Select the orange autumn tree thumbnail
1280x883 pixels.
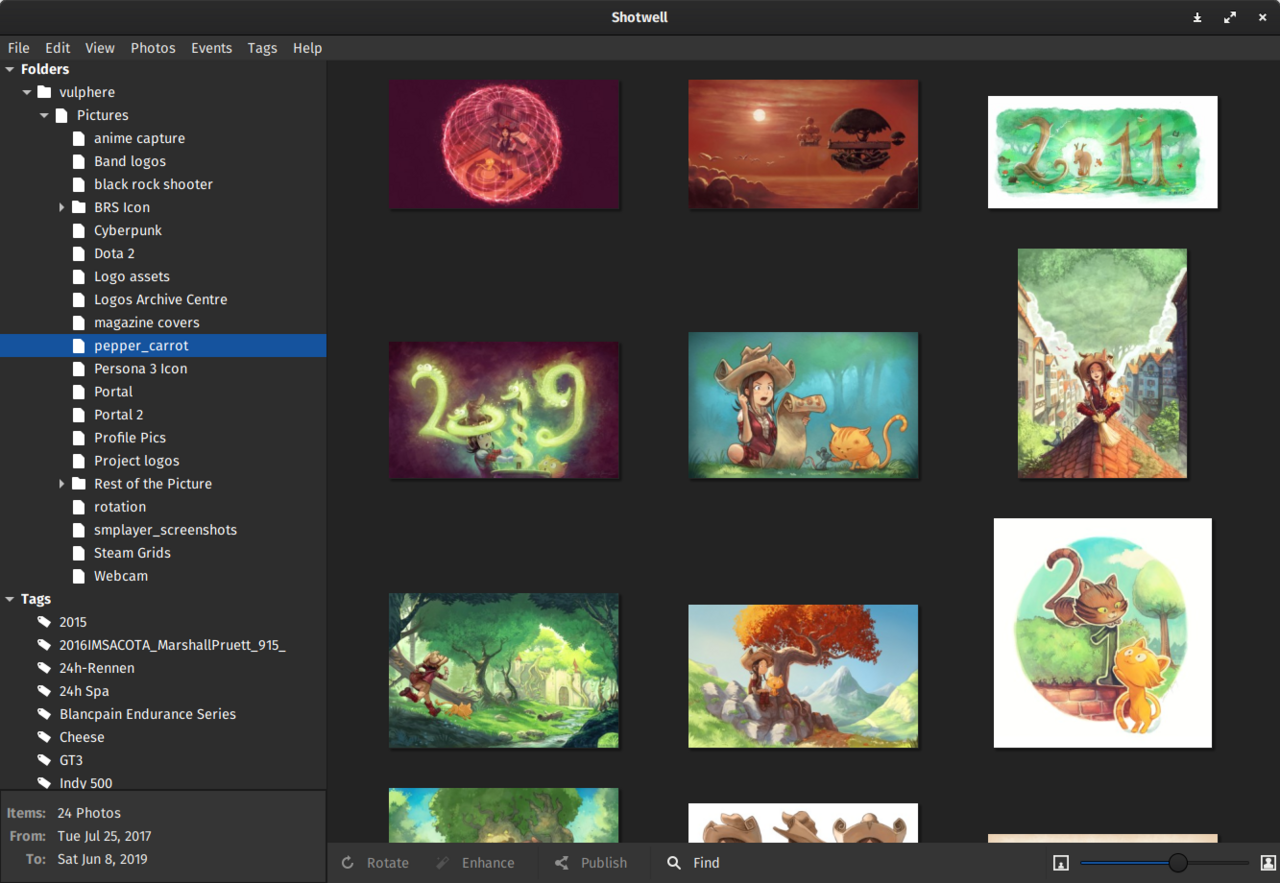coord(803,676)
